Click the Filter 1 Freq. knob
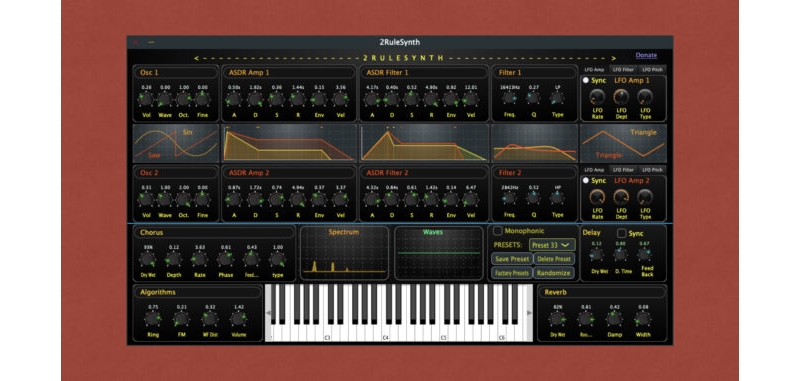The height and width of the screenshot is (381, 800). [509, 97]
